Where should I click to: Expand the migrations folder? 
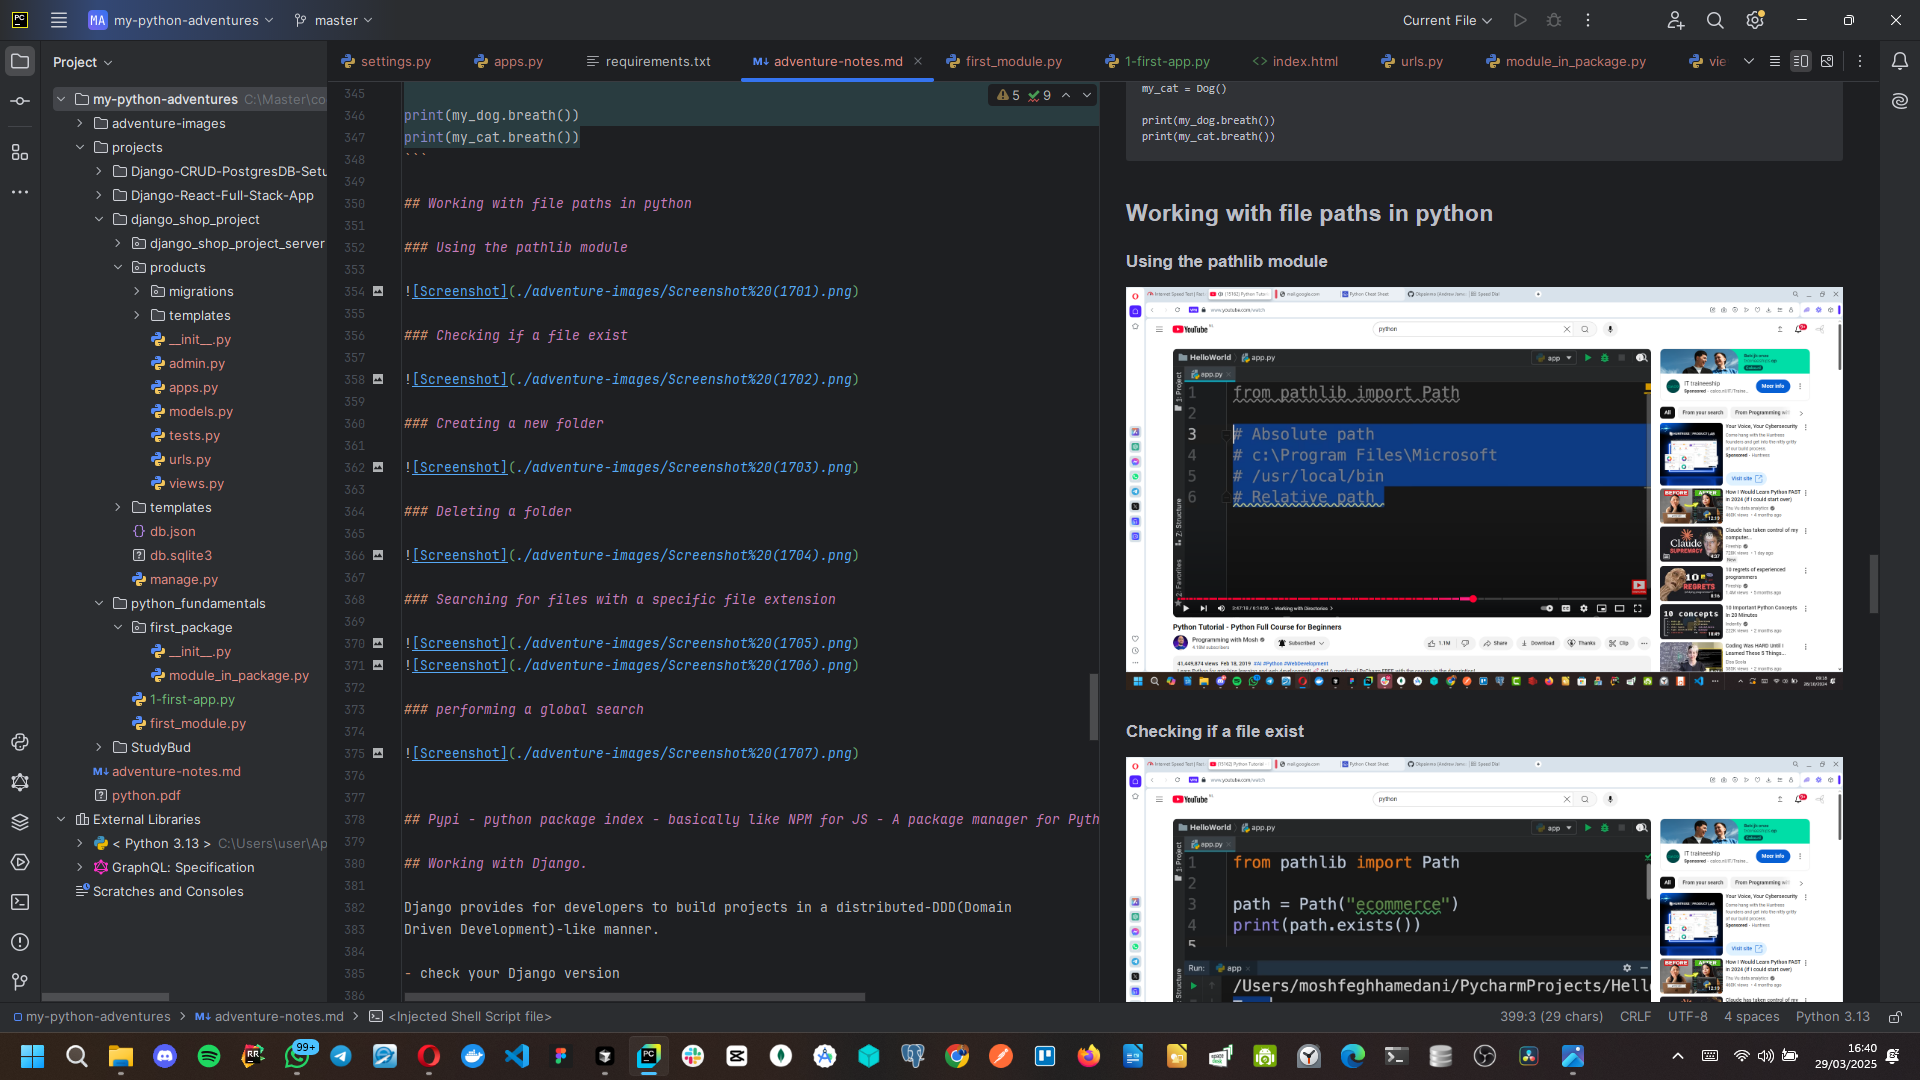pyautogui.click(x=137, y=291)
